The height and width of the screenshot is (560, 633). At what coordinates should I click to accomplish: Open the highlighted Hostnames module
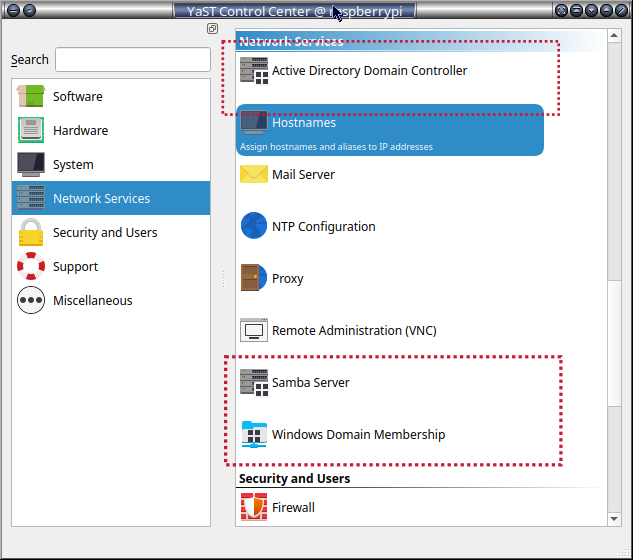(x=390, y=130)
